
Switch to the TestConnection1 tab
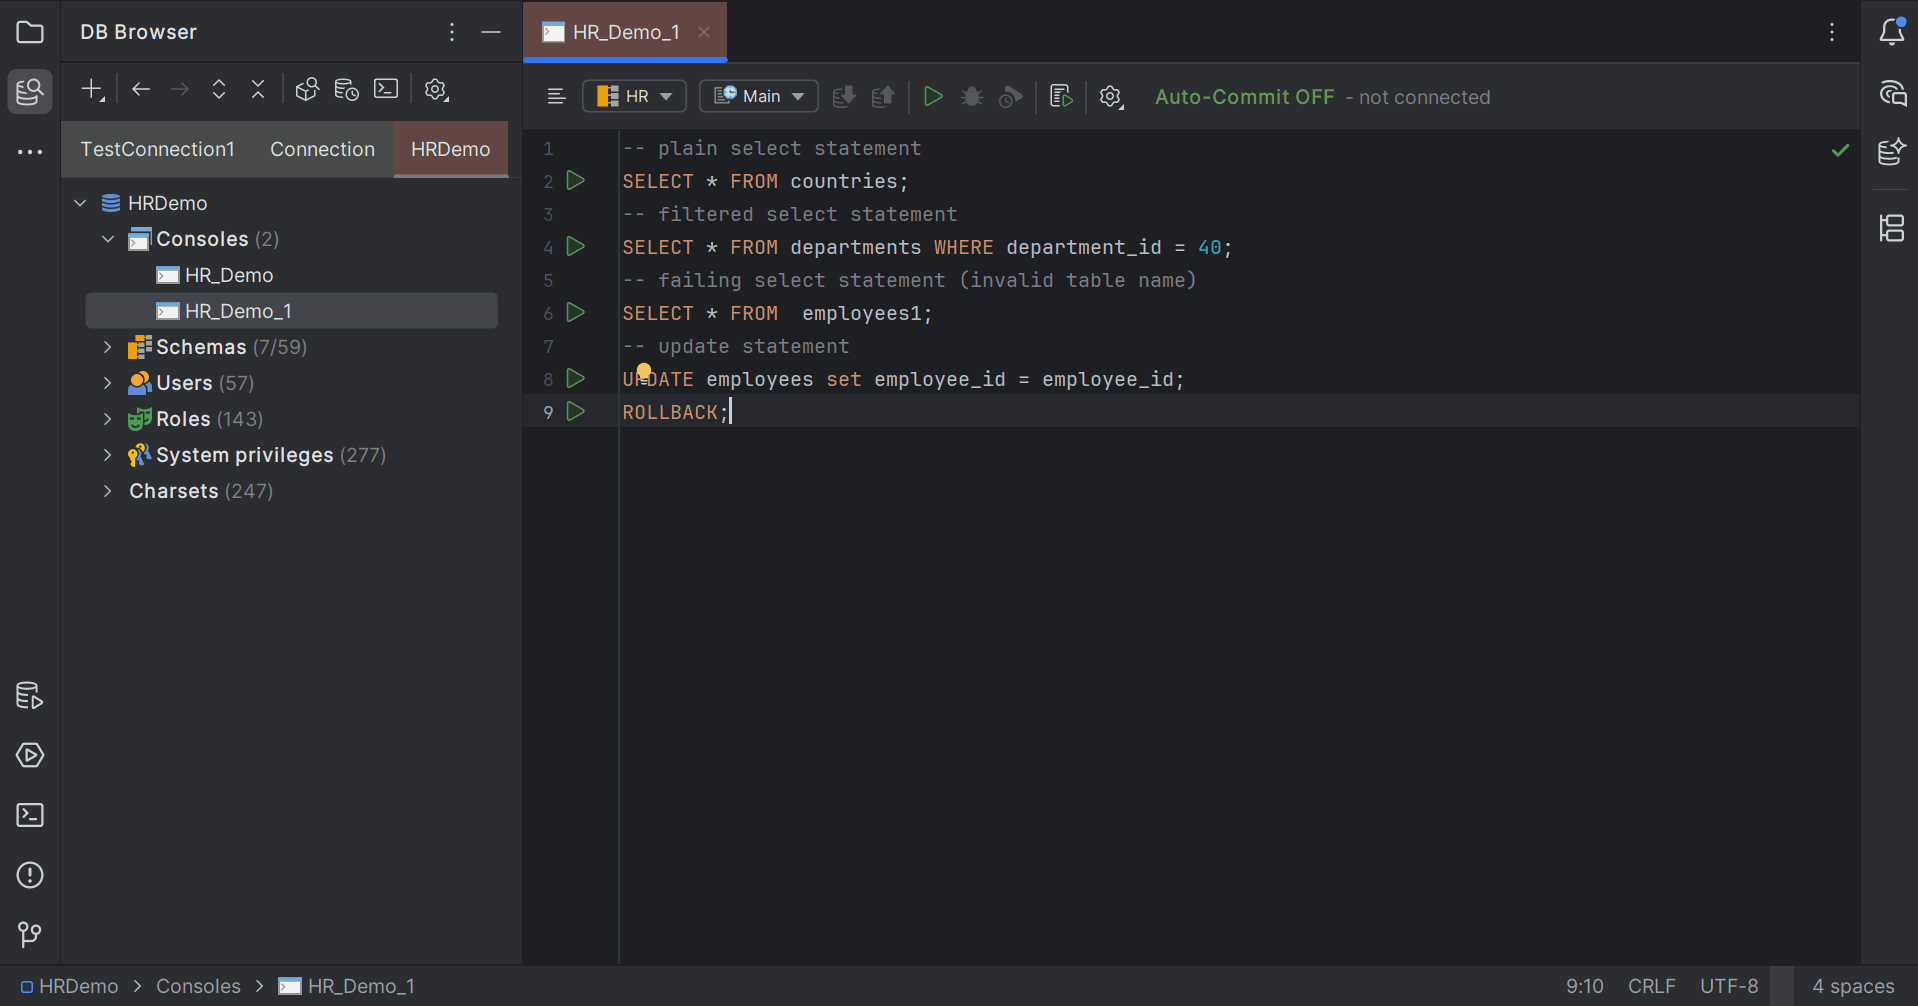(157, 149)
